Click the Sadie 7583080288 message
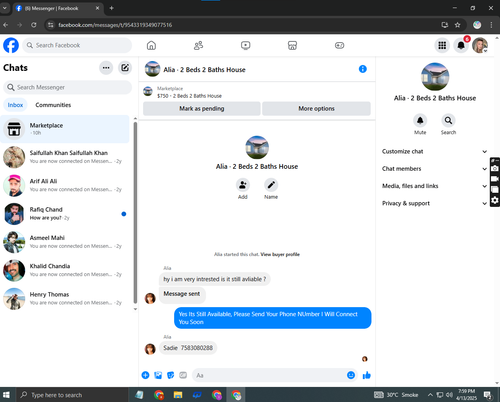The image size is (500, 402). click(x=188, y=348)
